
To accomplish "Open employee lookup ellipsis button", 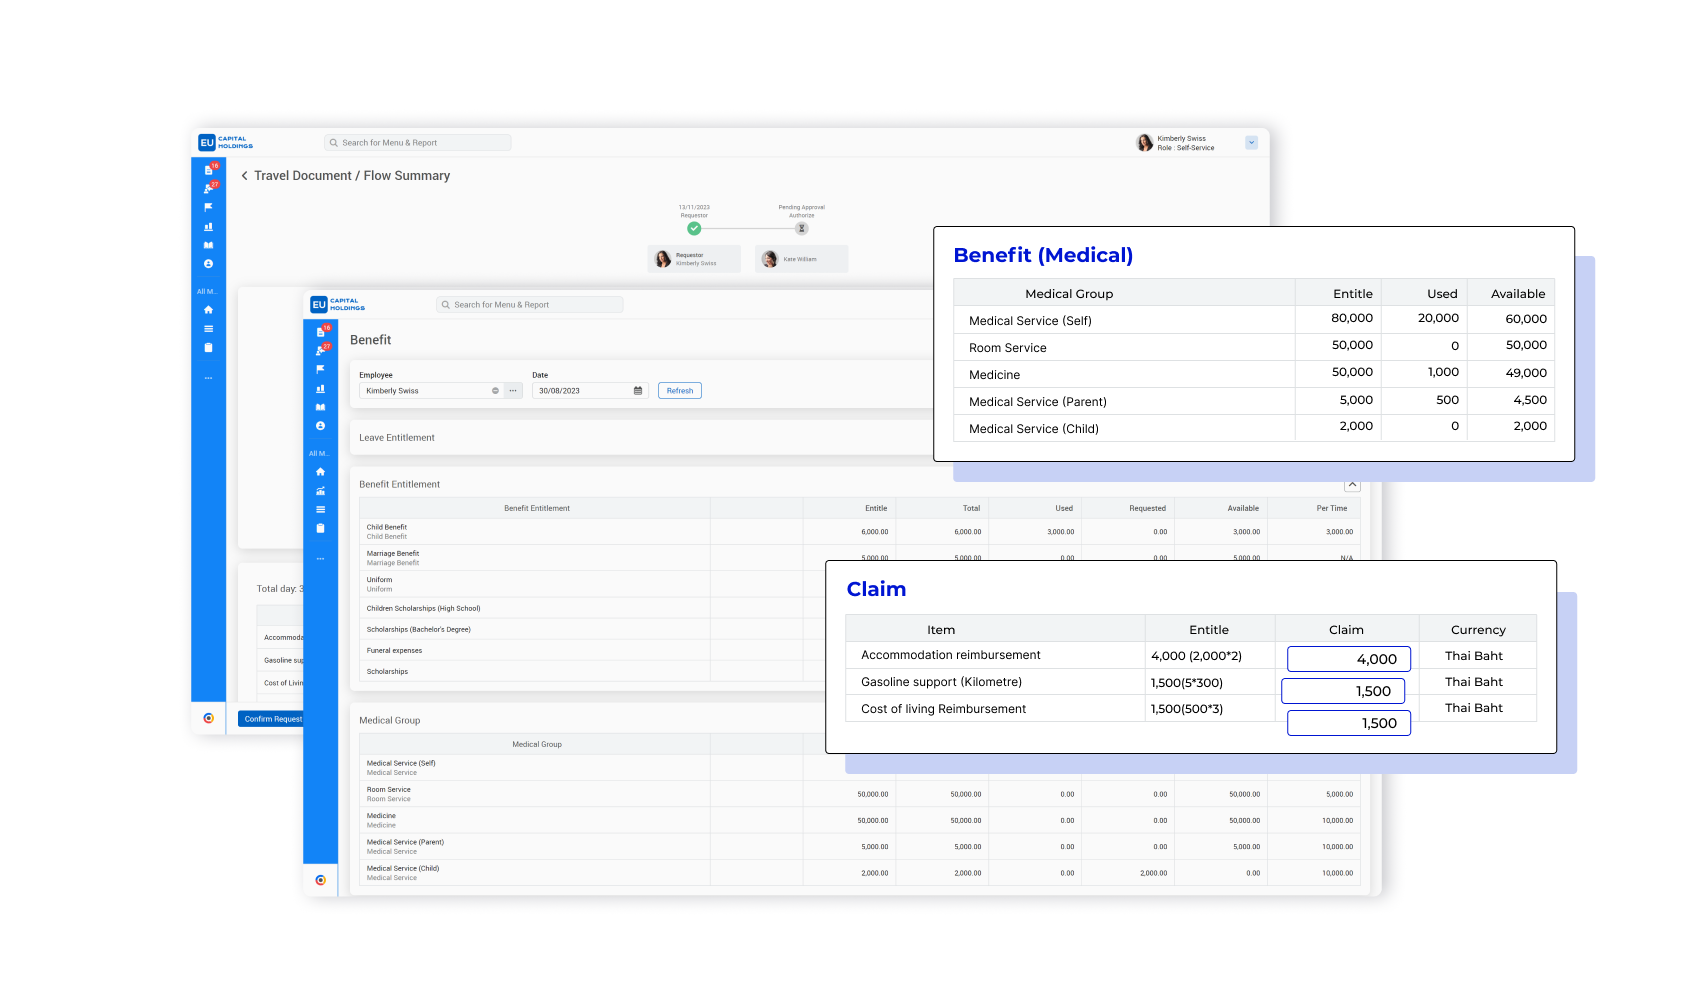I will (513, 391).
